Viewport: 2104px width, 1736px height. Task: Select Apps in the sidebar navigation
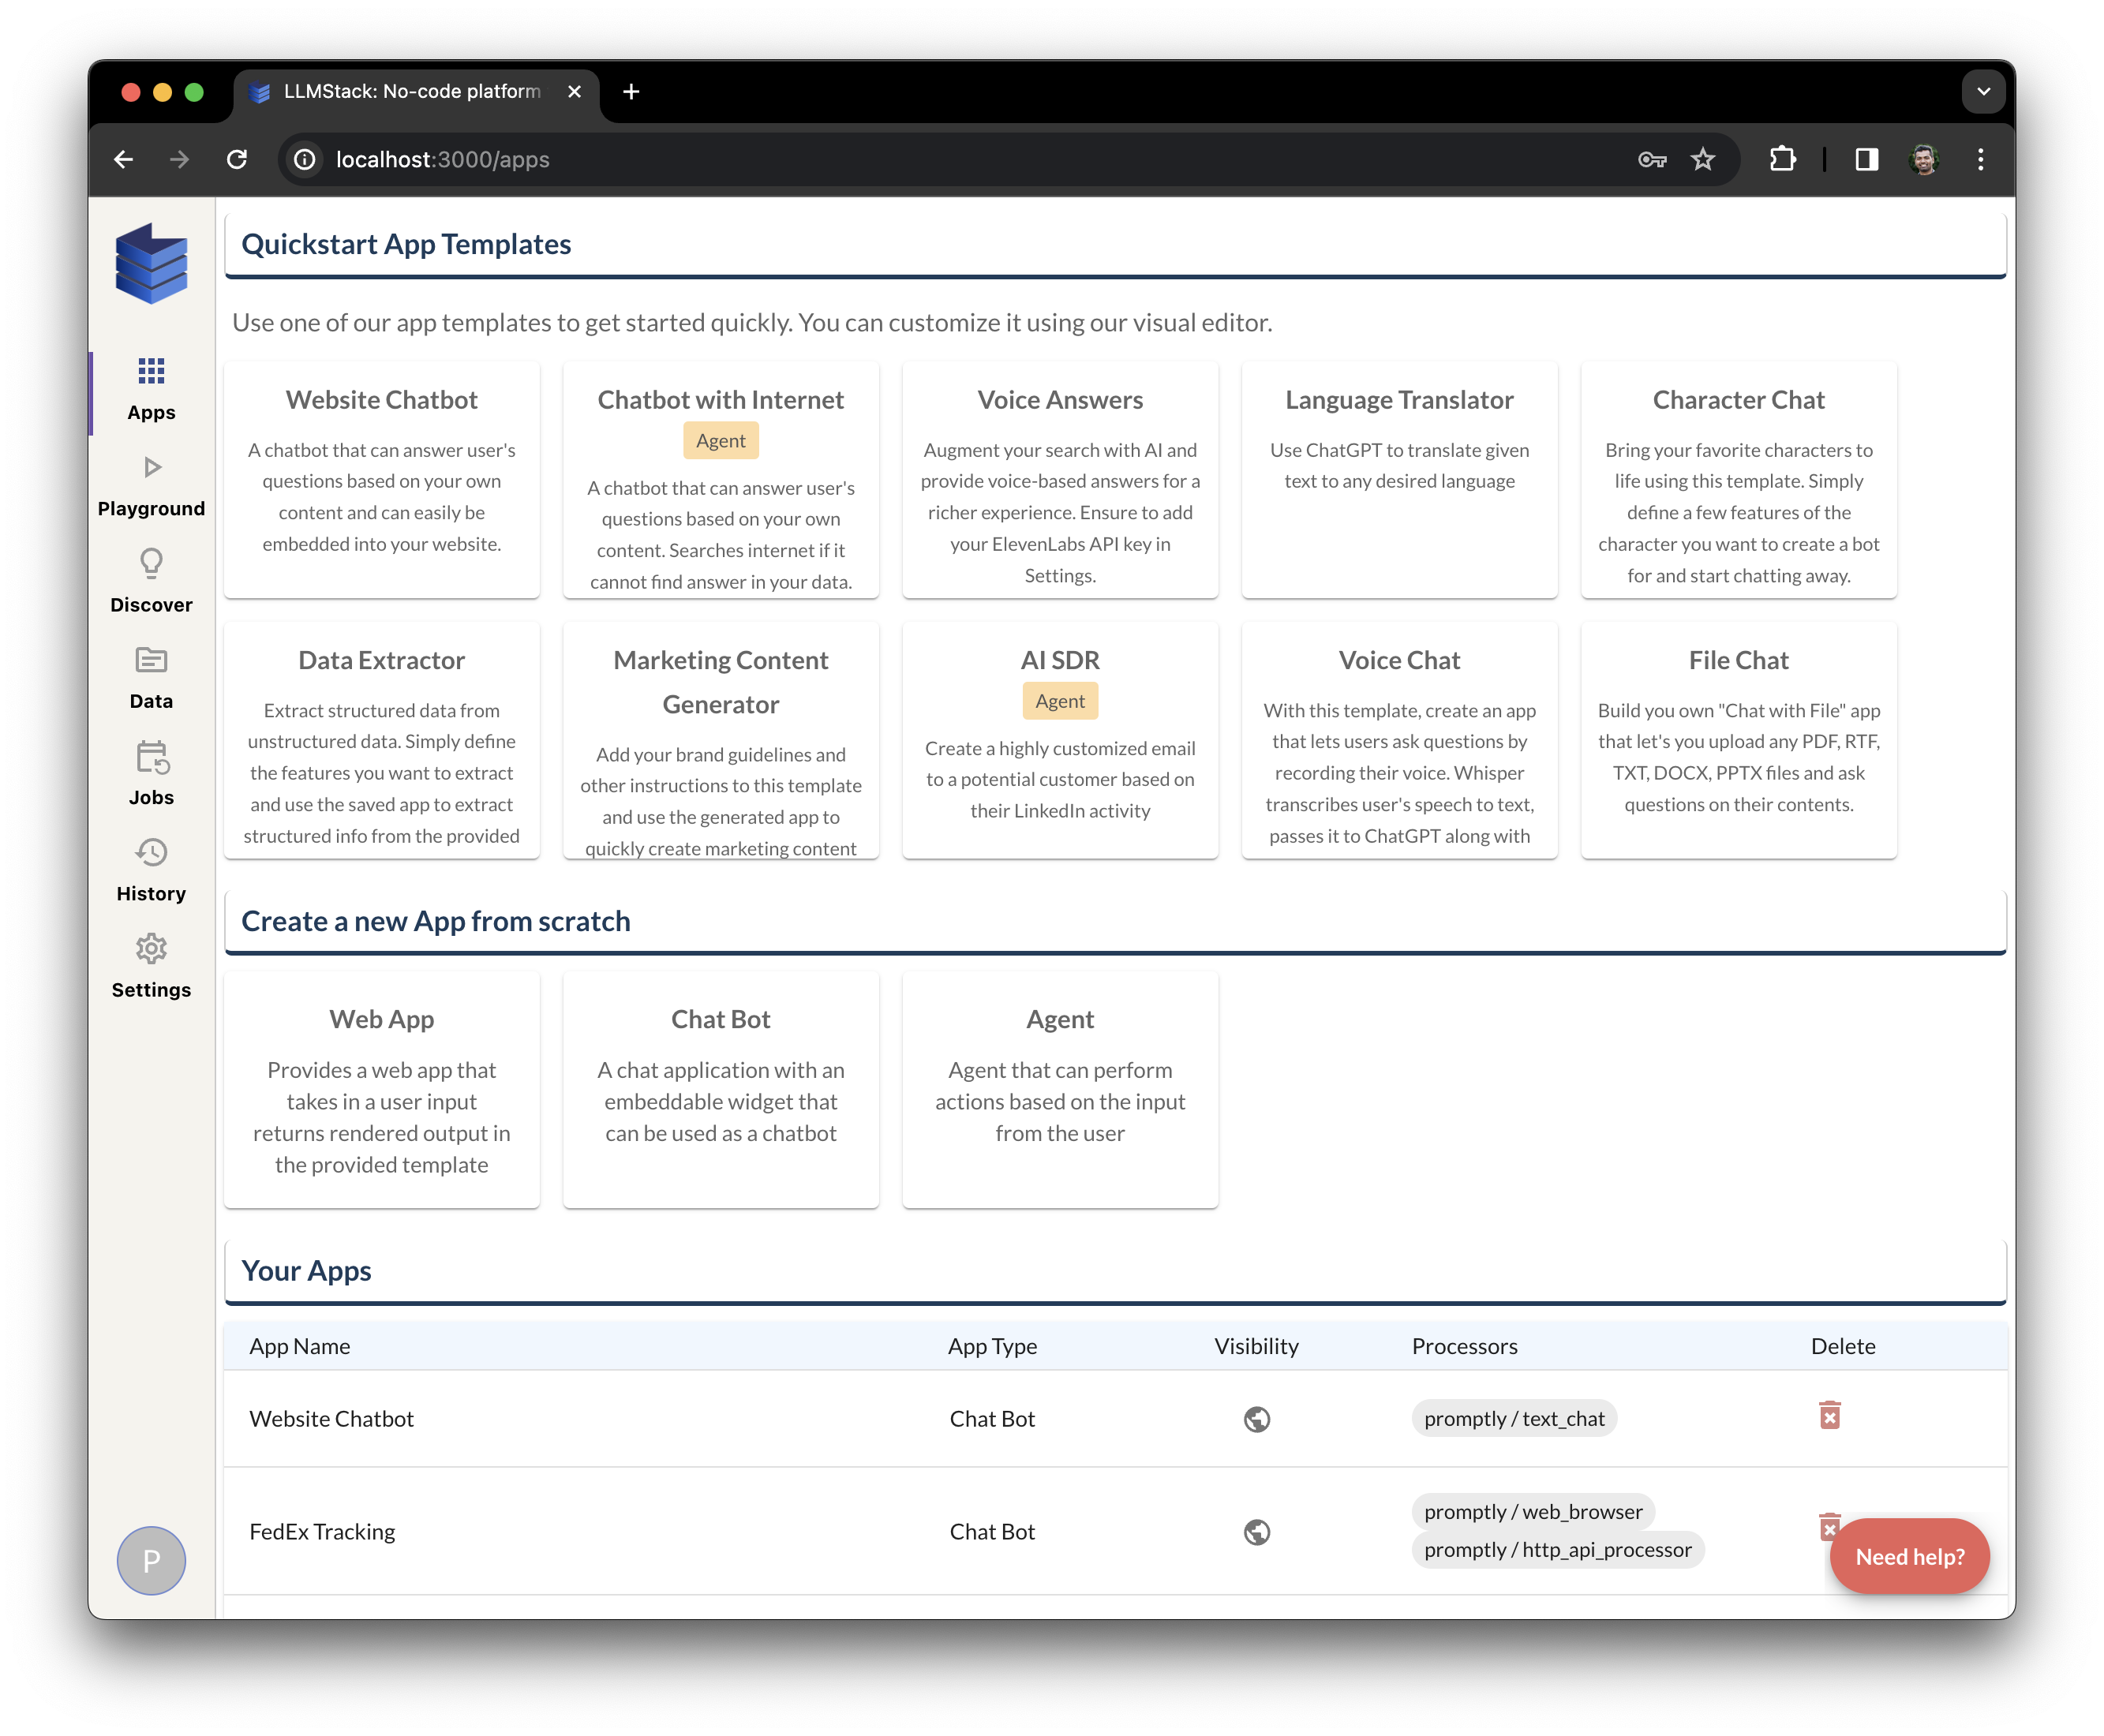(x=151, y=388)
